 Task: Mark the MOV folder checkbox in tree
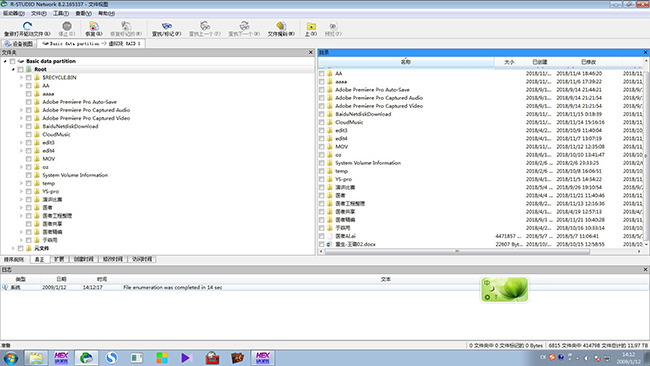point(29,159)
